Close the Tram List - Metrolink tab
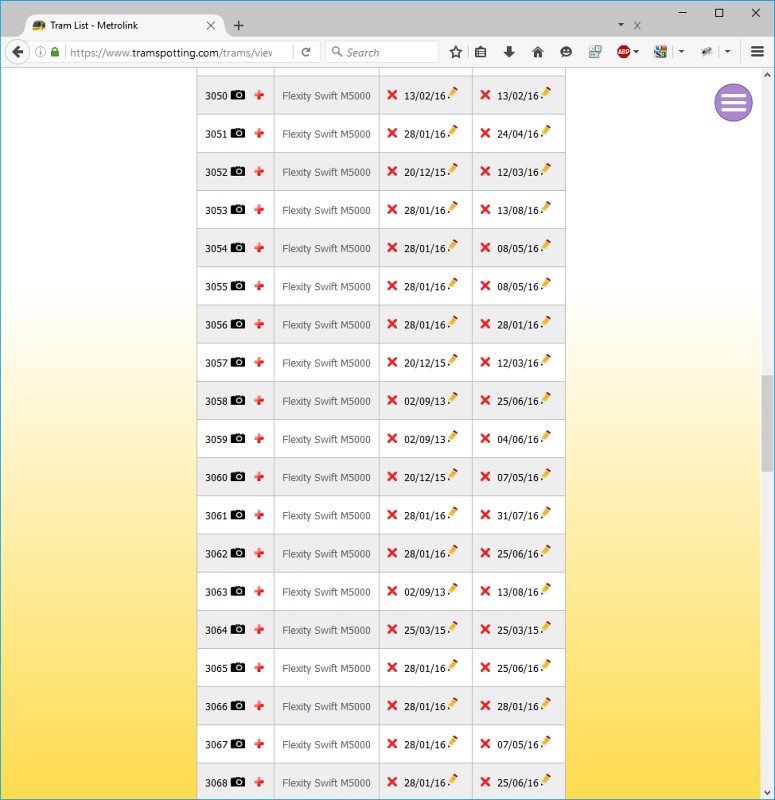Viewport: 775px width, 800px height. coord(211,26)
